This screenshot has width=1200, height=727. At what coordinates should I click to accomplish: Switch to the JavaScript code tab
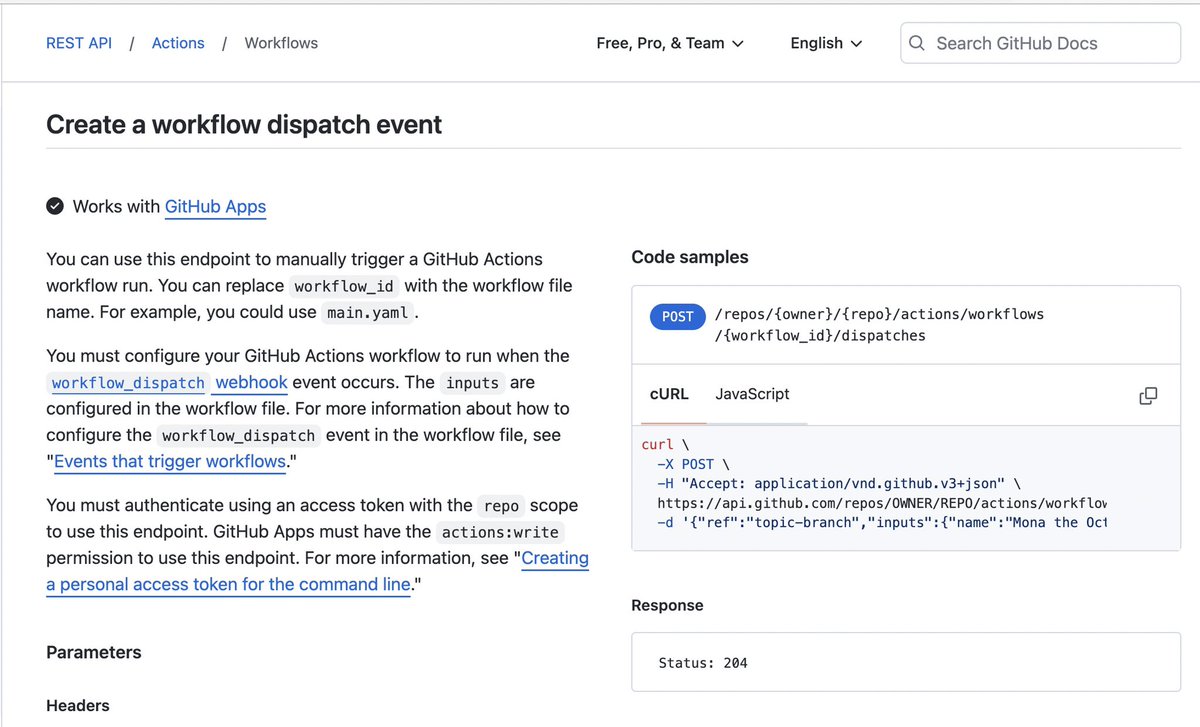[752, 394]
